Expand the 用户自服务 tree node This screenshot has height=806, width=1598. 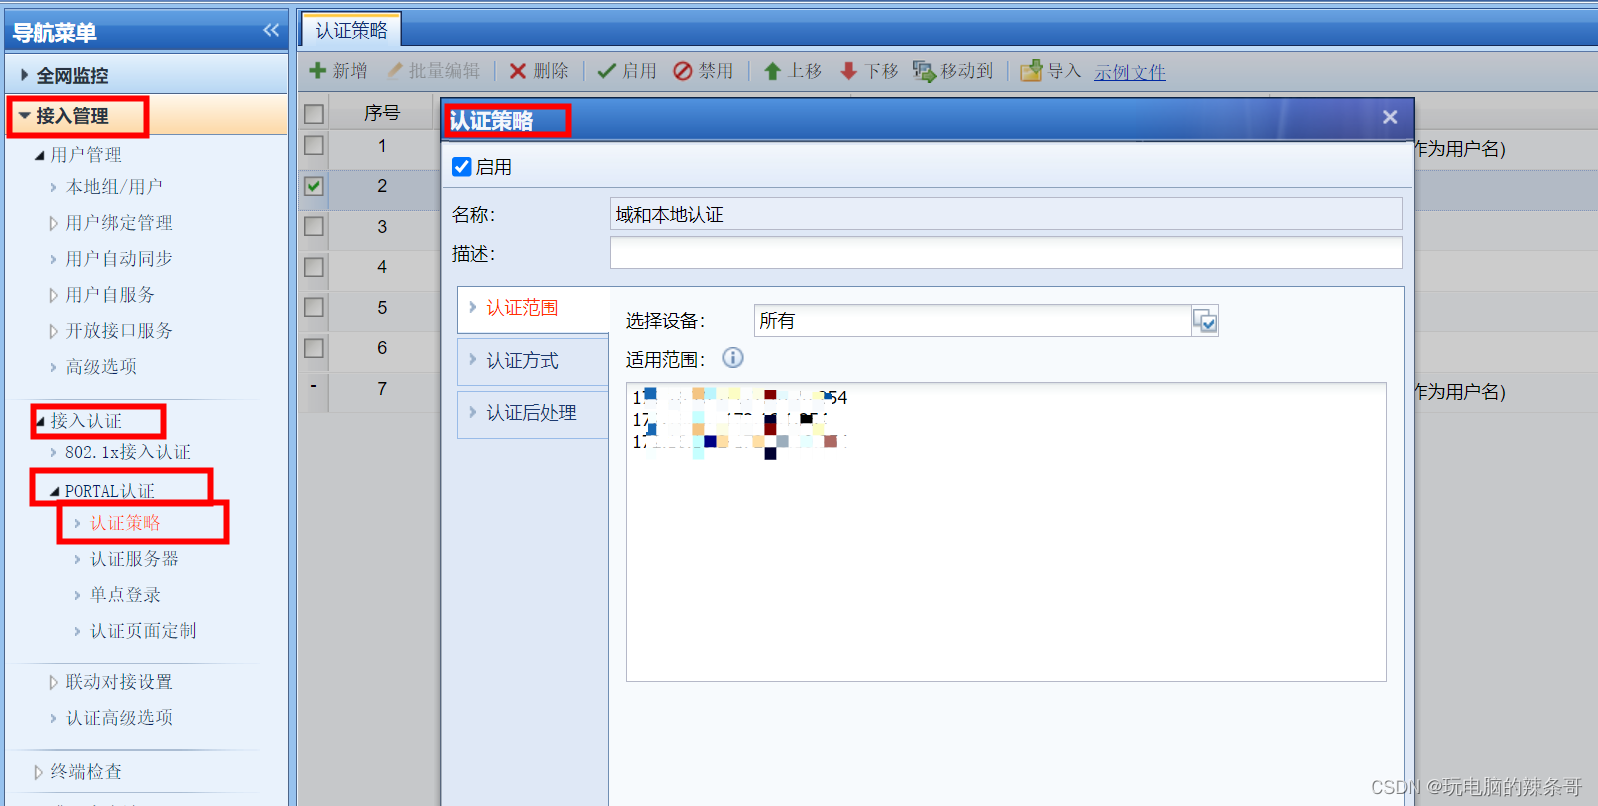[x=53, y=295]
